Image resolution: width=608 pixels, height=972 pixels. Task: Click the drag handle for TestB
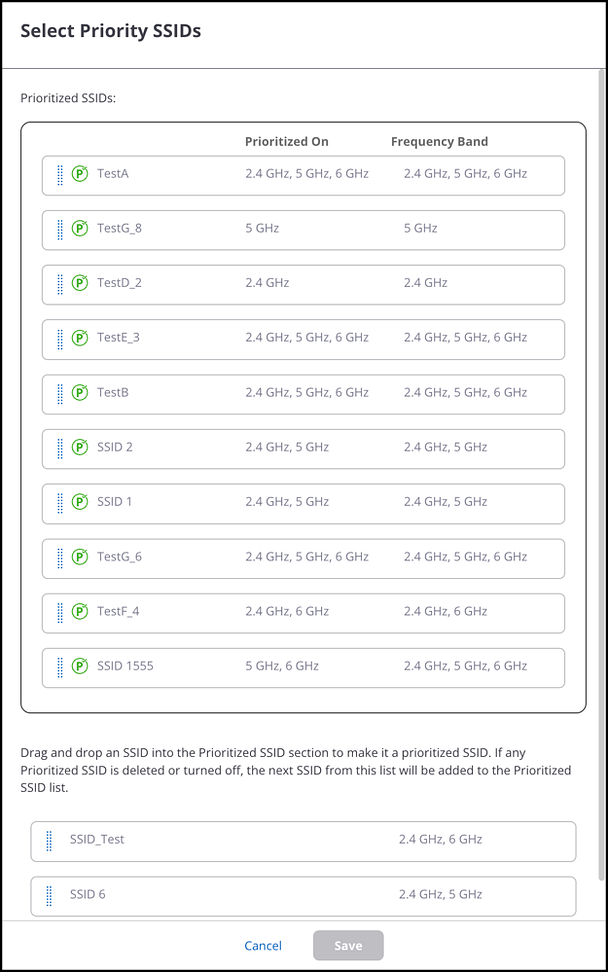(x=60, y=393)
